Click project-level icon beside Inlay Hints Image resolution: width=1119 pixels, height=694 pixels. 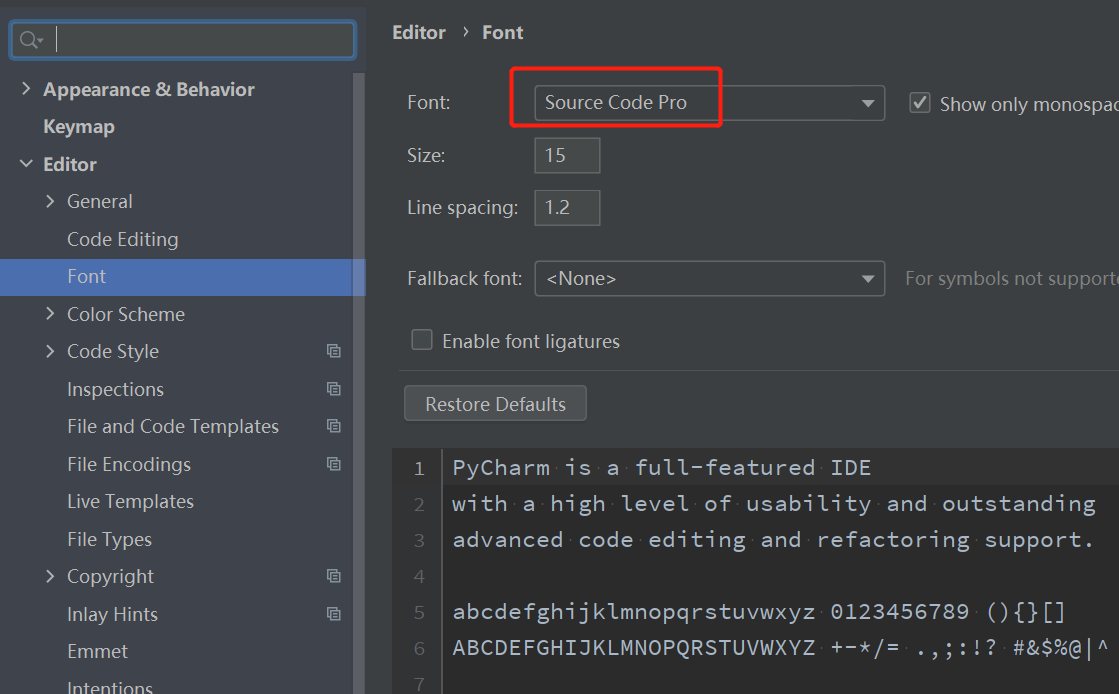tap(334, 614)
